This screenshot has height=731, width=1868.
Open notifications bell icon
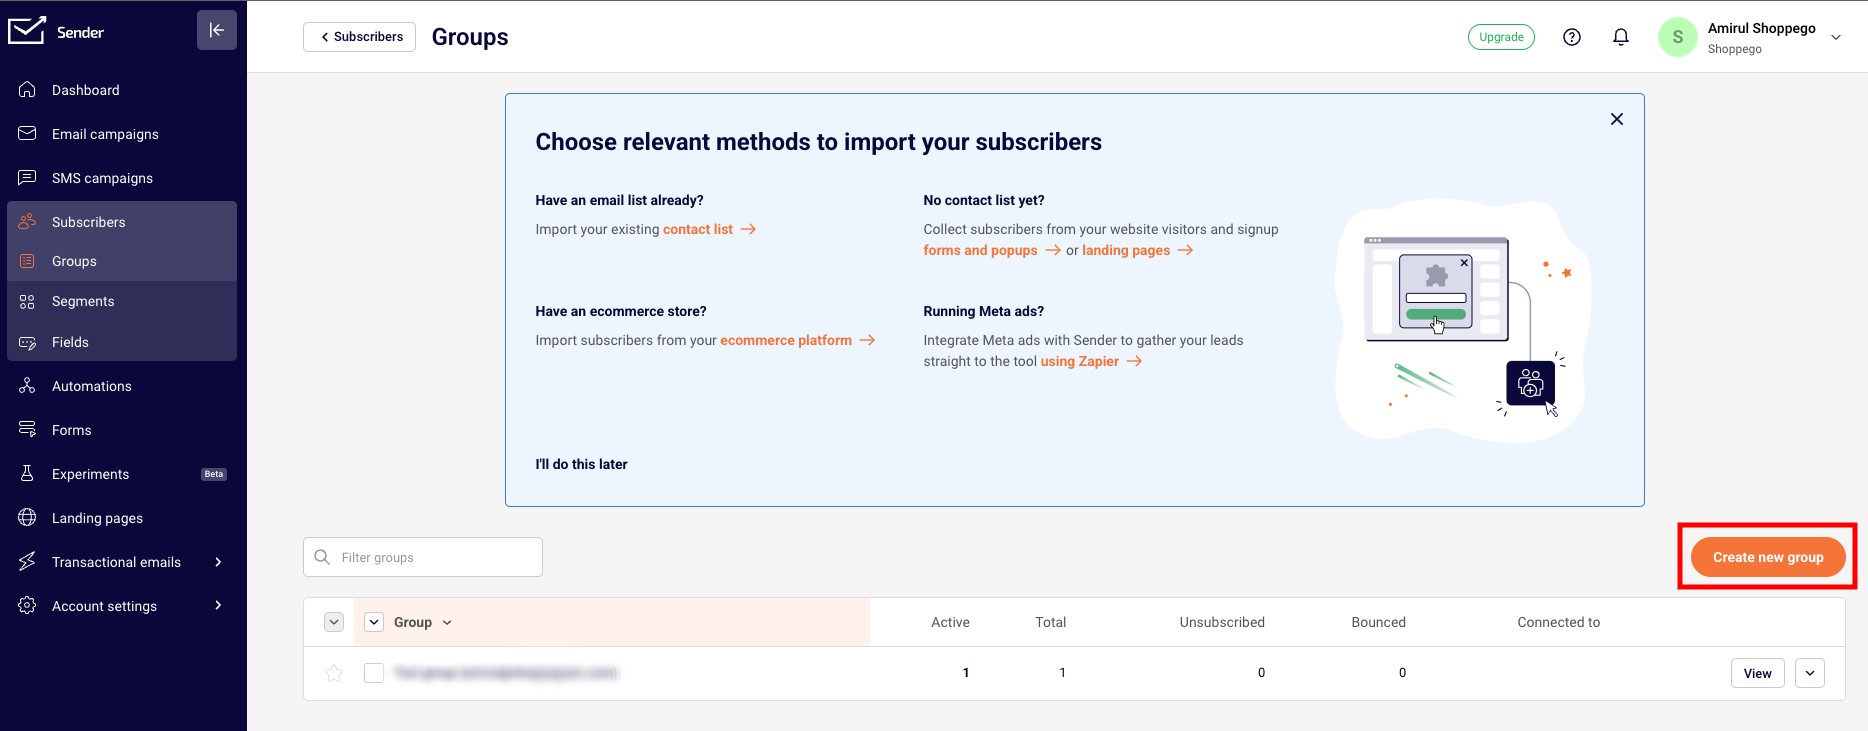pos(1621,37)
